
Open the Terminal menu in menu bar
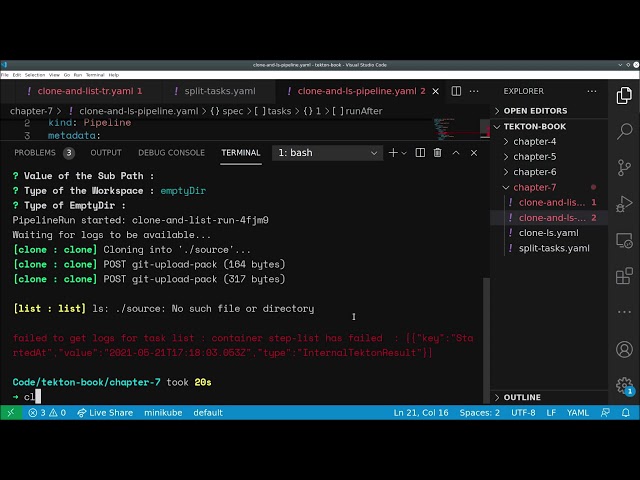tap(95, 75)
